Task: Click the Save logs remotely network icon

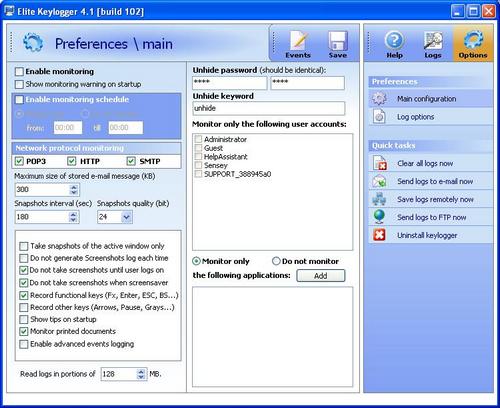Action: coord(379,199)
